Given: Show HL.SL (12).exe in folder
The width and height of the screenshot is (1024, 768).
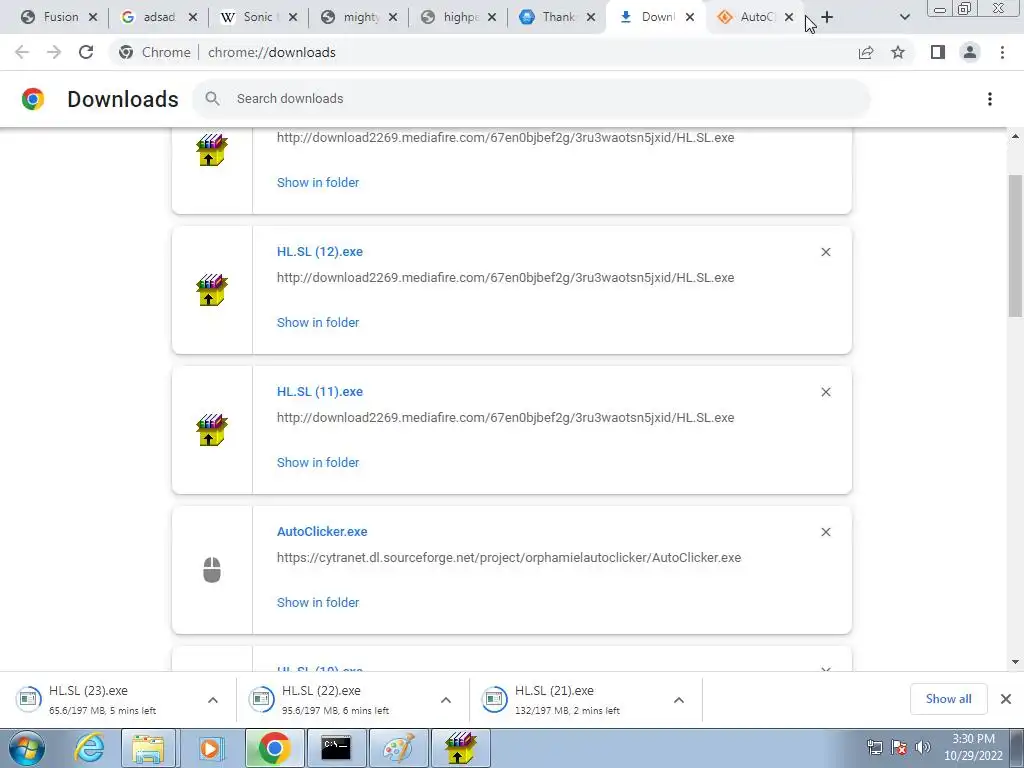Looking at the screenshot, I should (x=318, y=323).
